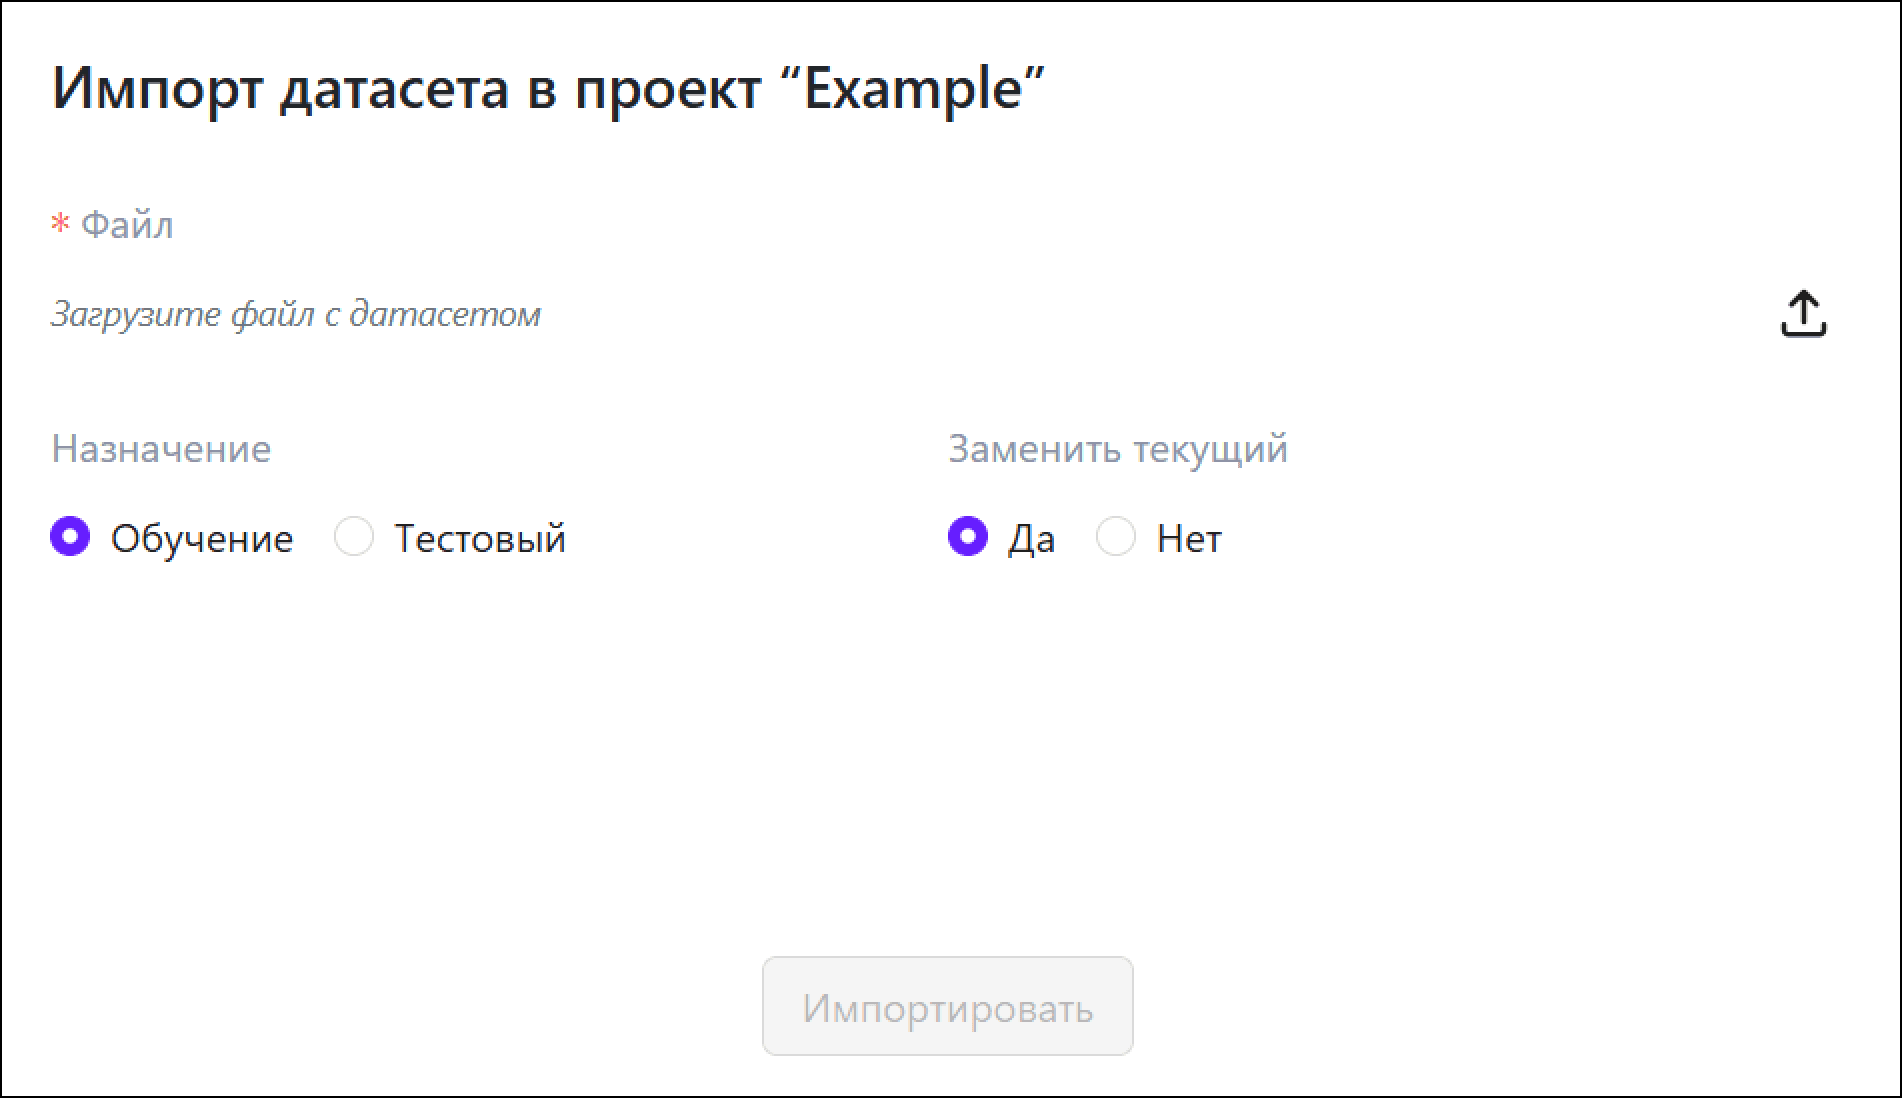Click the upload file icon
This screenshot has height=1098, width=1902.
[x=1803, y=314]
